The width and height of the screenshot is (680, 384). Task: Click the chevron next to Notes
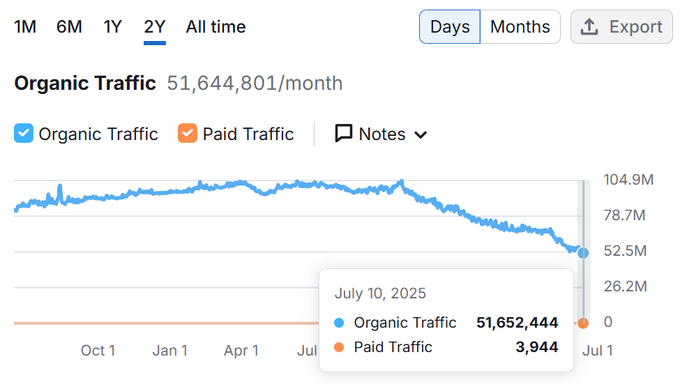(420, 135)
